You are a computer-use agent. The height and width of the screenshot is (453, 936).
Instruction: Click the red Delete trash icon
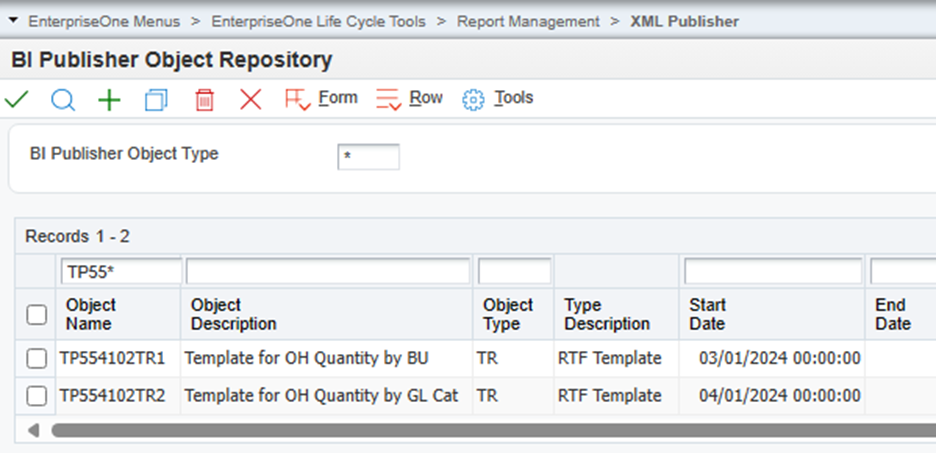(204, 100)
